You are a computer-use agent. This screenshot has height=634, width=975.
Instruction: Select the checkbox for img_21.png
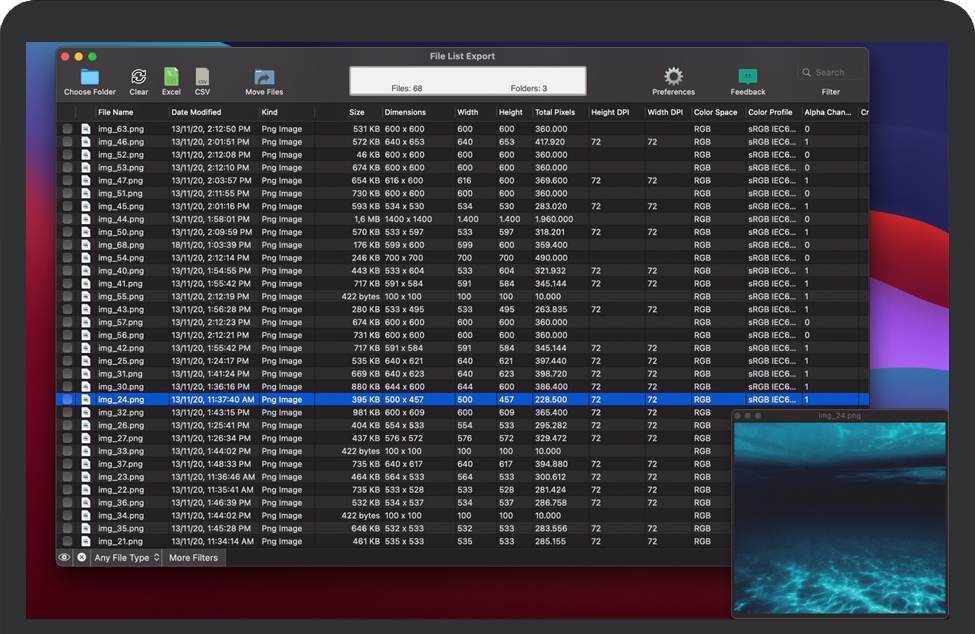click(67, 541)
